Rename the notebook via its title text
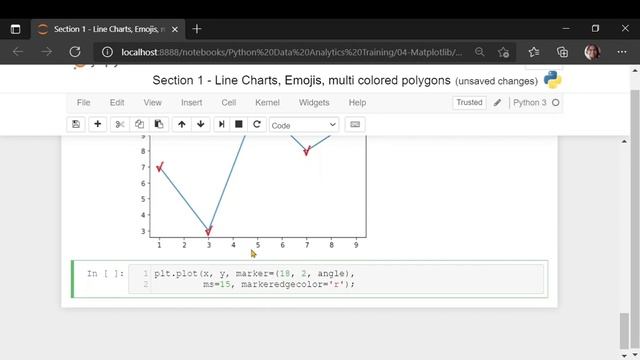Image resolution: width=640 pixels, height=360 pixels. pos(301,80)
